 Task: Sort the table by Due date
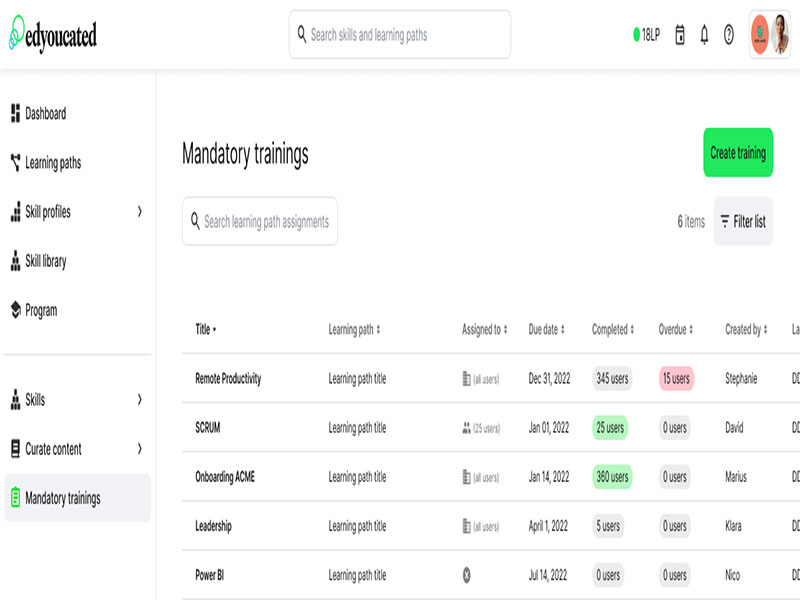tap(546, 329)
